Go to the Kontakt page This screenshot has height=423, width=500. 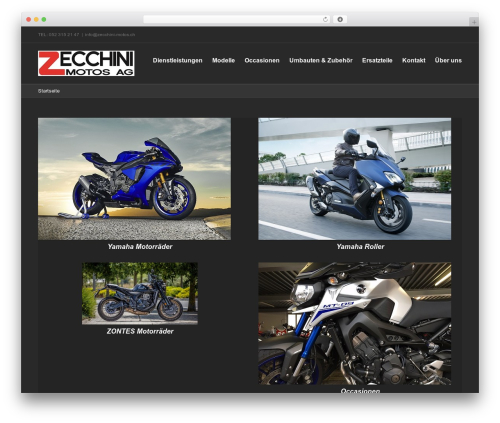(414, 60)
